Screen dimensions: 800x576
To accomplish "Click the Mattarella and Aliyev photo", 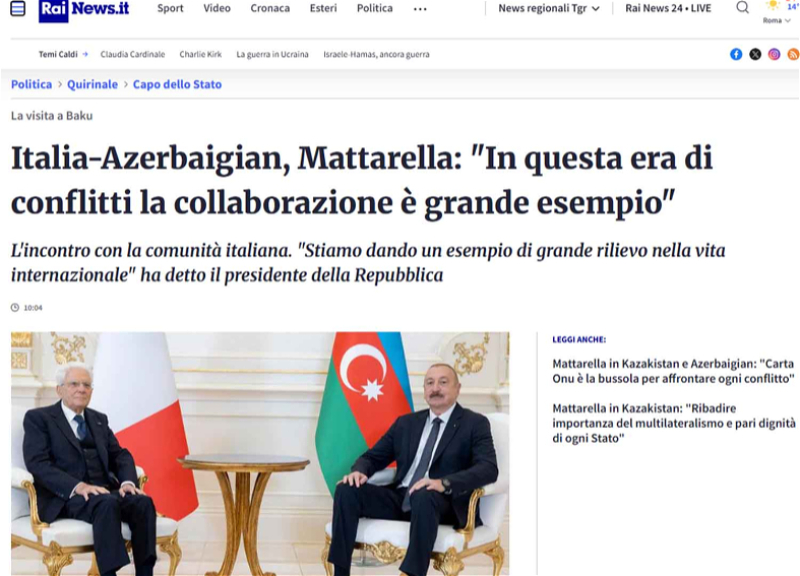I will coord(260,454).
